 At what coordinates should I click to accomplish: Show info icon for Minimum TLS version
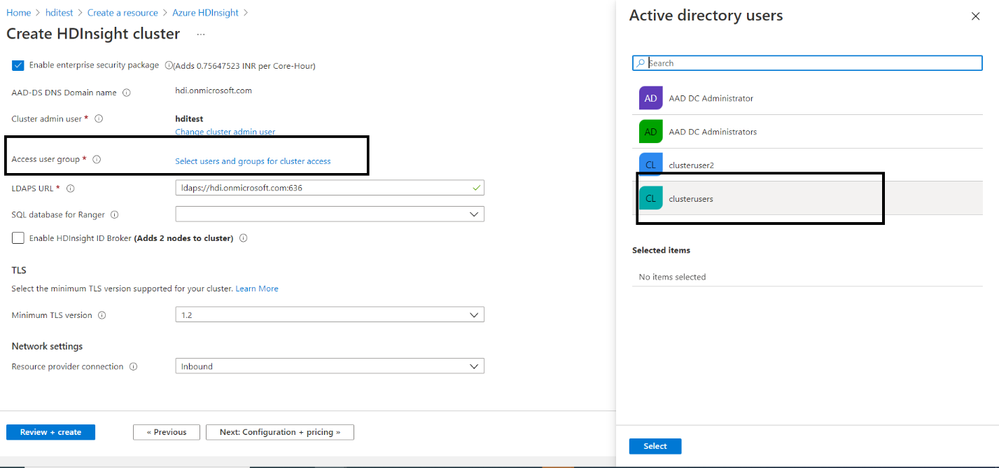(102, 315)
